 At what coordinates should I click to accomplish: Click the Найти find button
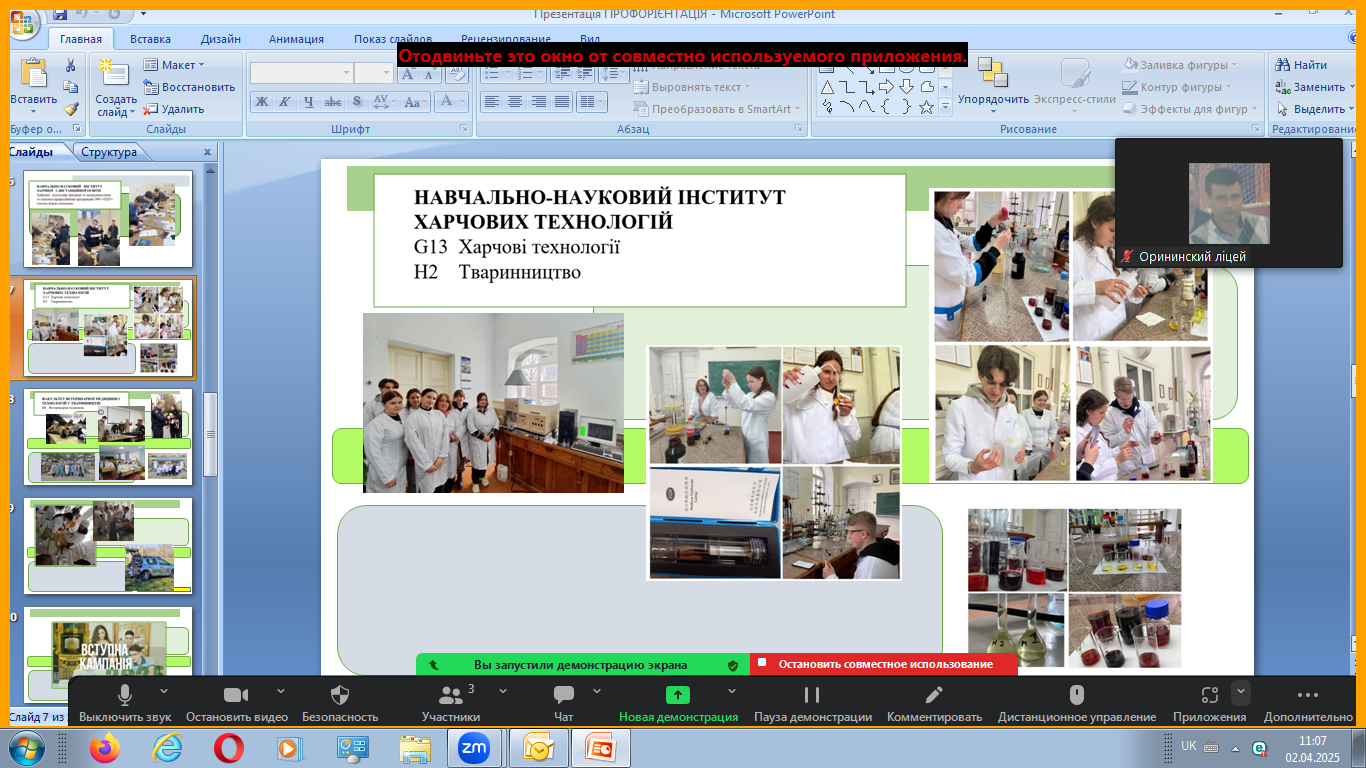tap(1302, 65)
